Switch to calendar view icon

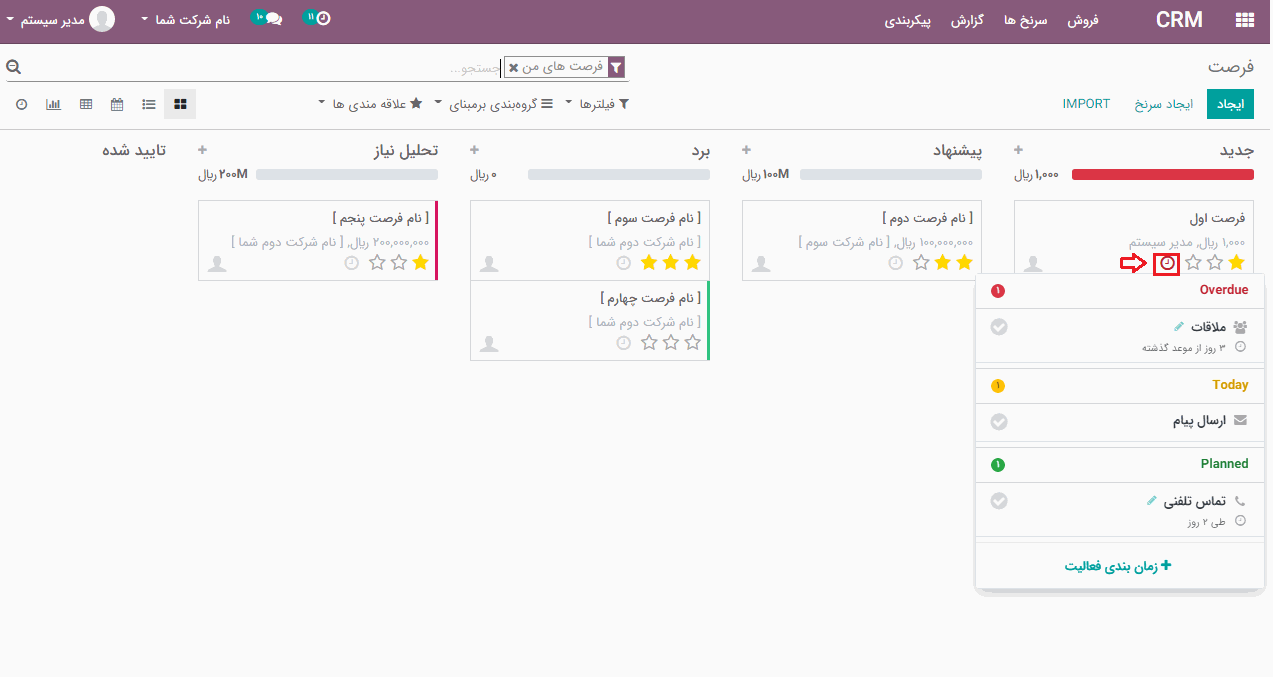point(117,103)
